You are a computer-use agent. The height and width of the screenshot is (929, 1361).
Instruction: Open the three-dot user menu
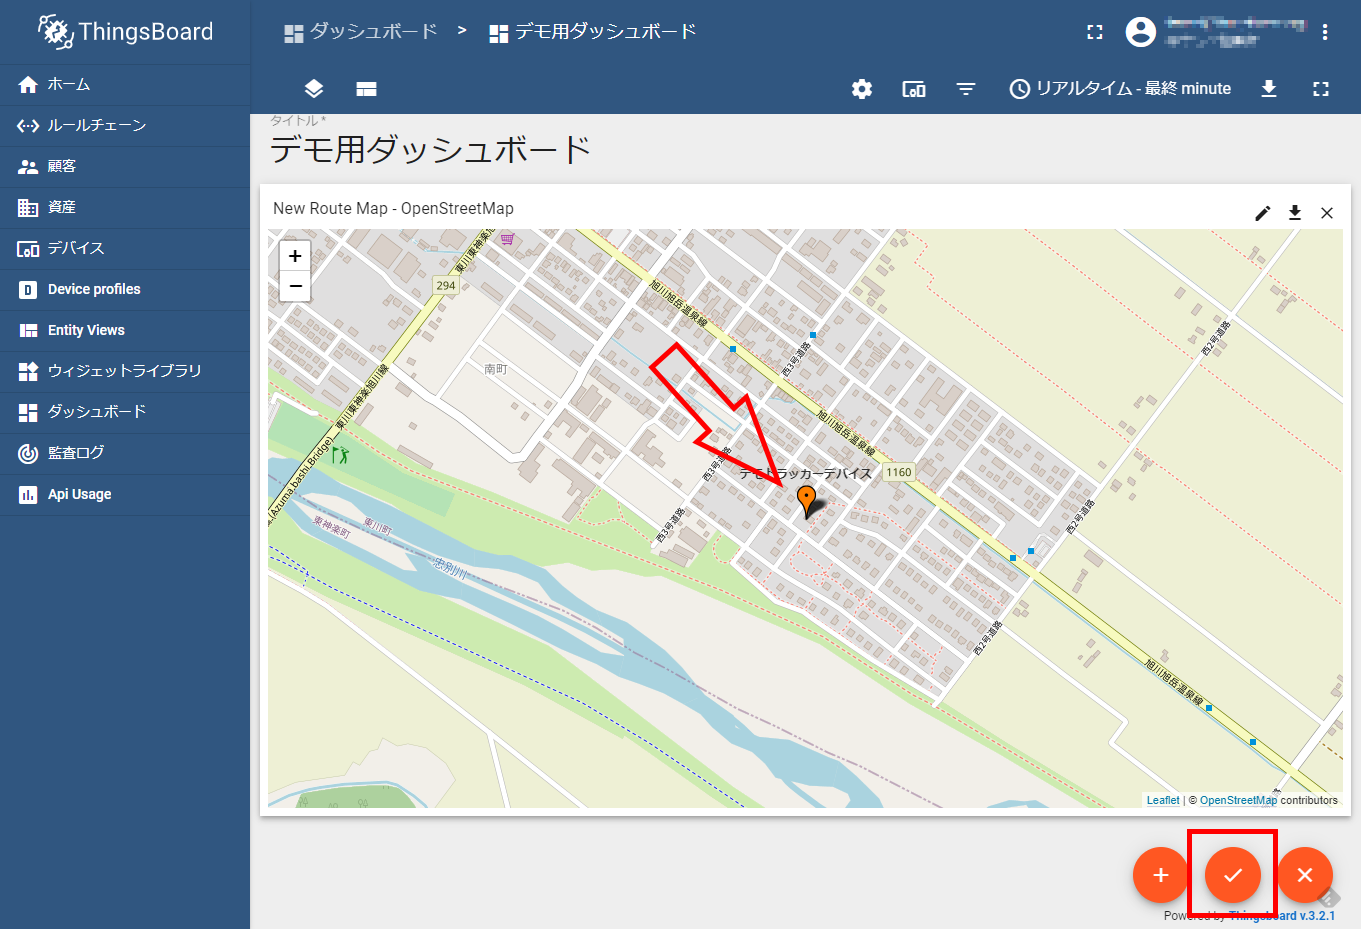1325,32
